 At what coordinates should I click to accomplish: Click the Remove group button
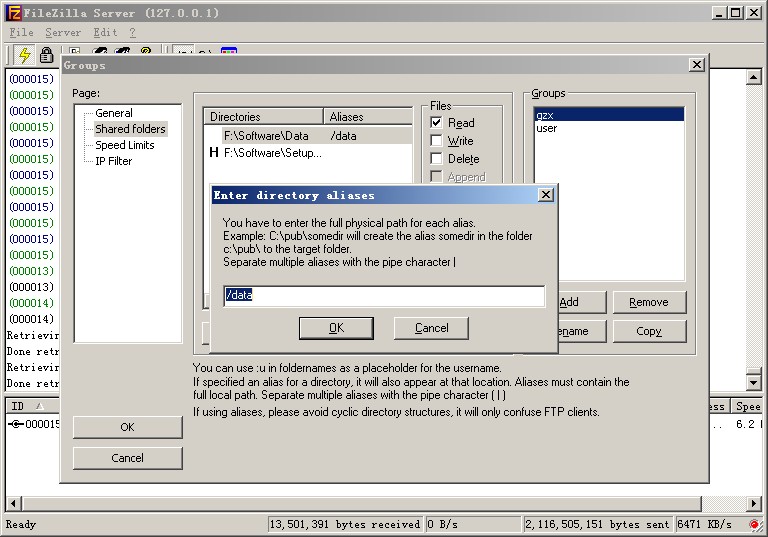coord(649,302)
